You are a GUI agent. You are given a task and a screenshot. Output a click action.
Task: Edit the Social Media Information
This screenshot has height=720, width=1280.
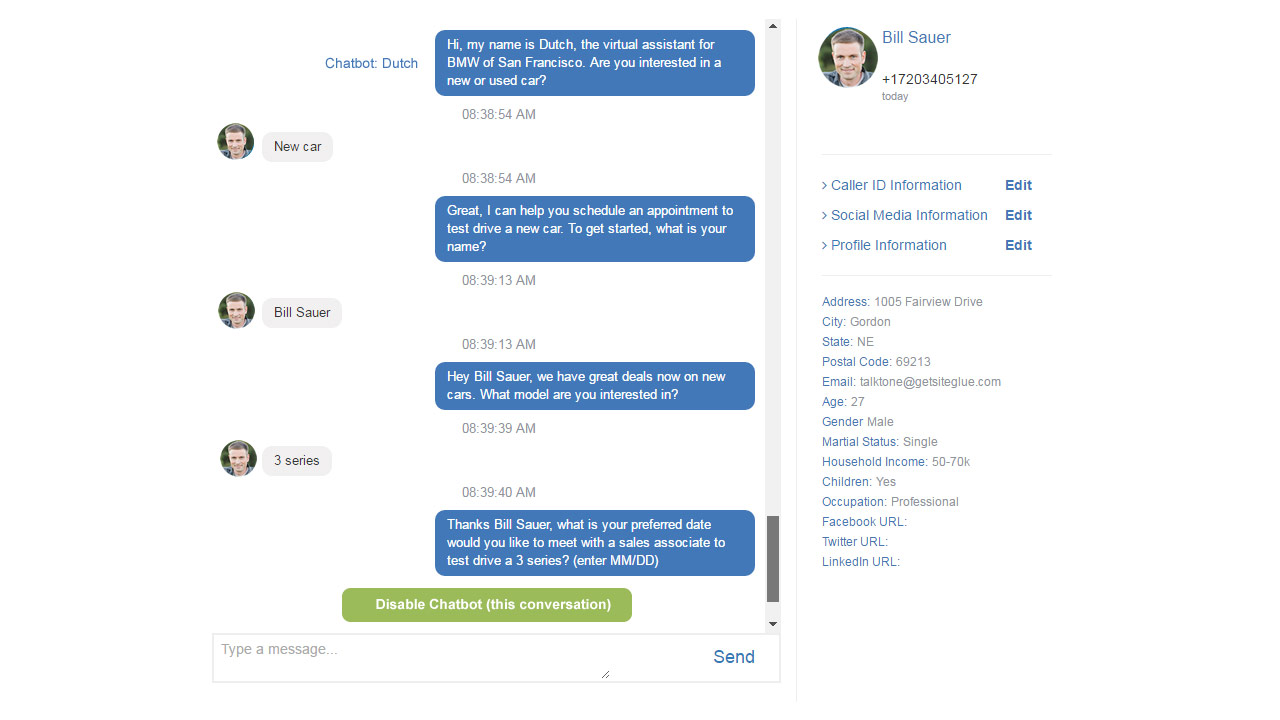[1018, 215]
